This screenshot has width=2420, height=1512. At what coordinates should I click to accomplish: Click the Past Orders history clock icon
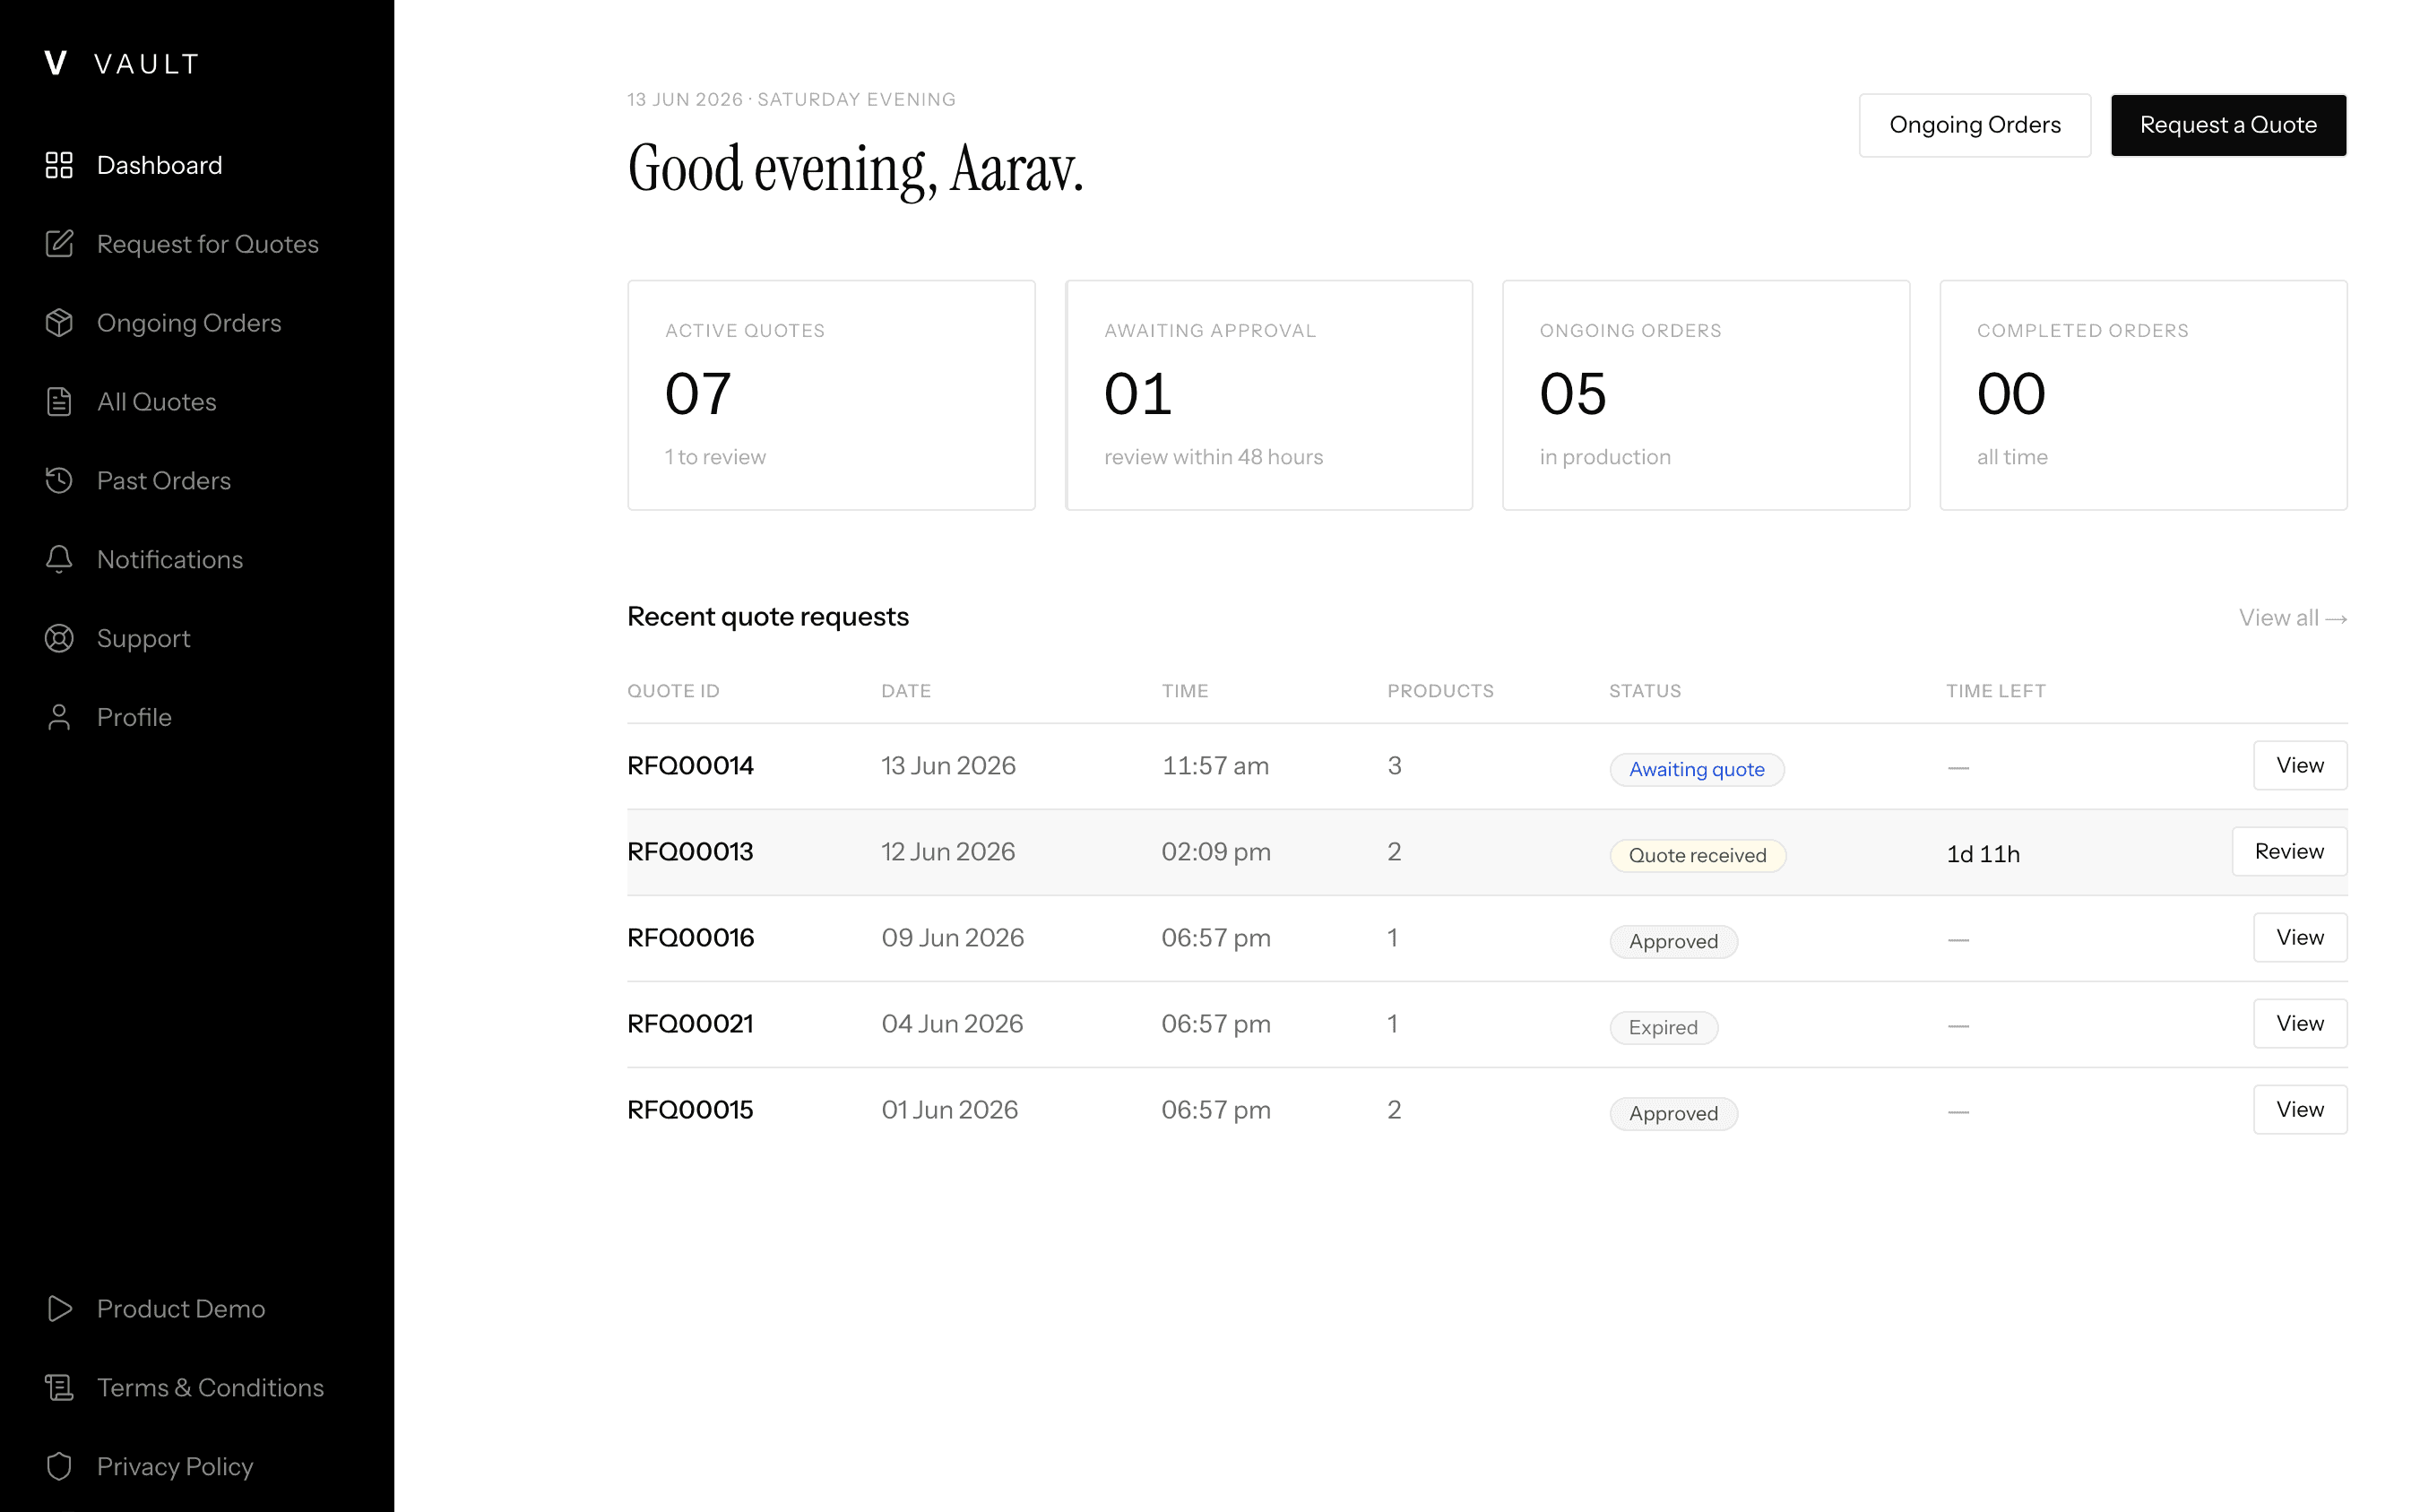pos(59,481)
